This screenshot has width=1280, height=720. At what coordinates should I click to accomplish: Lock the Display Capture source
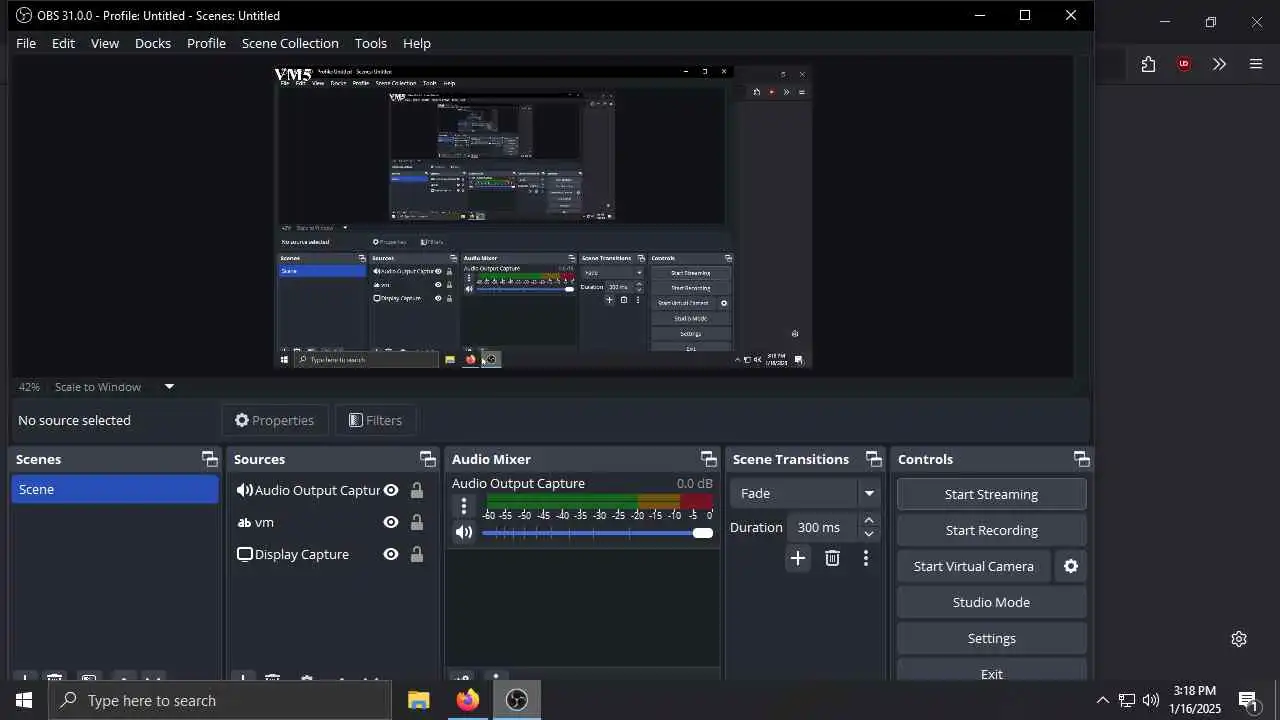[x=417, y=554]
